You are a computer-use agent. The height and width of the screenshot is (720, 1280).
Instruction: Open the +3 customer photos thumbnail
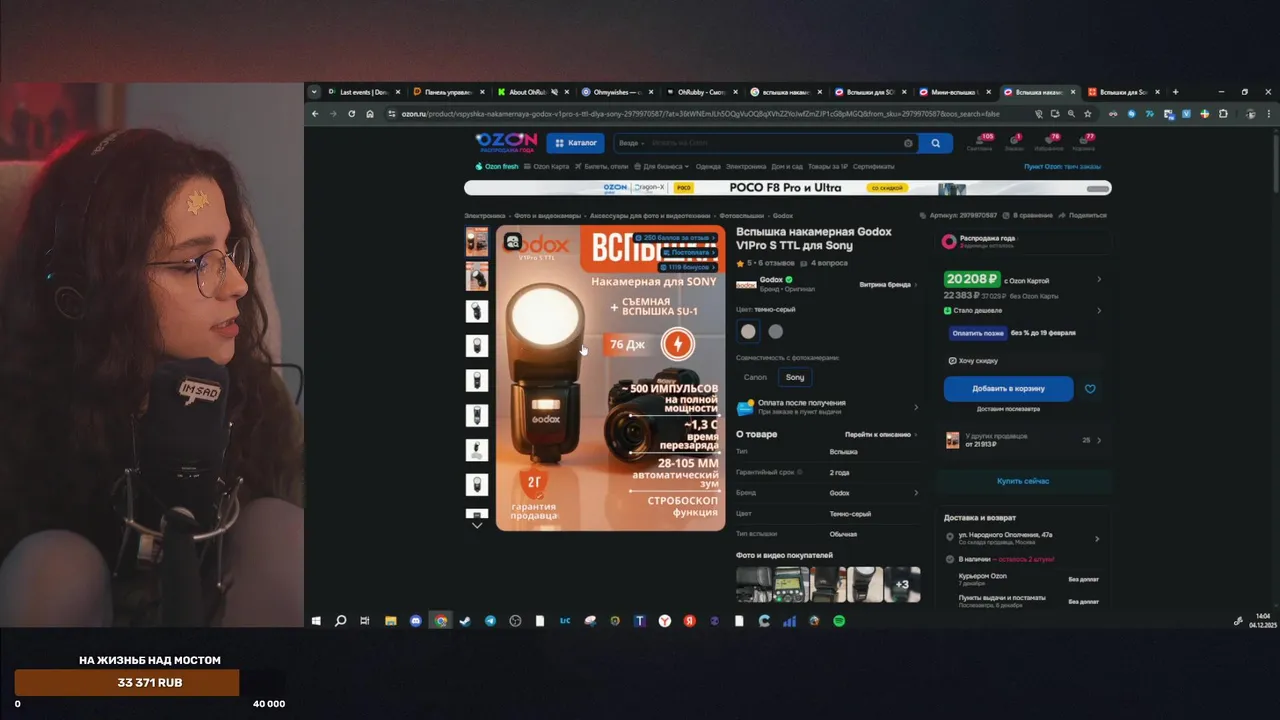coord(902,584)
